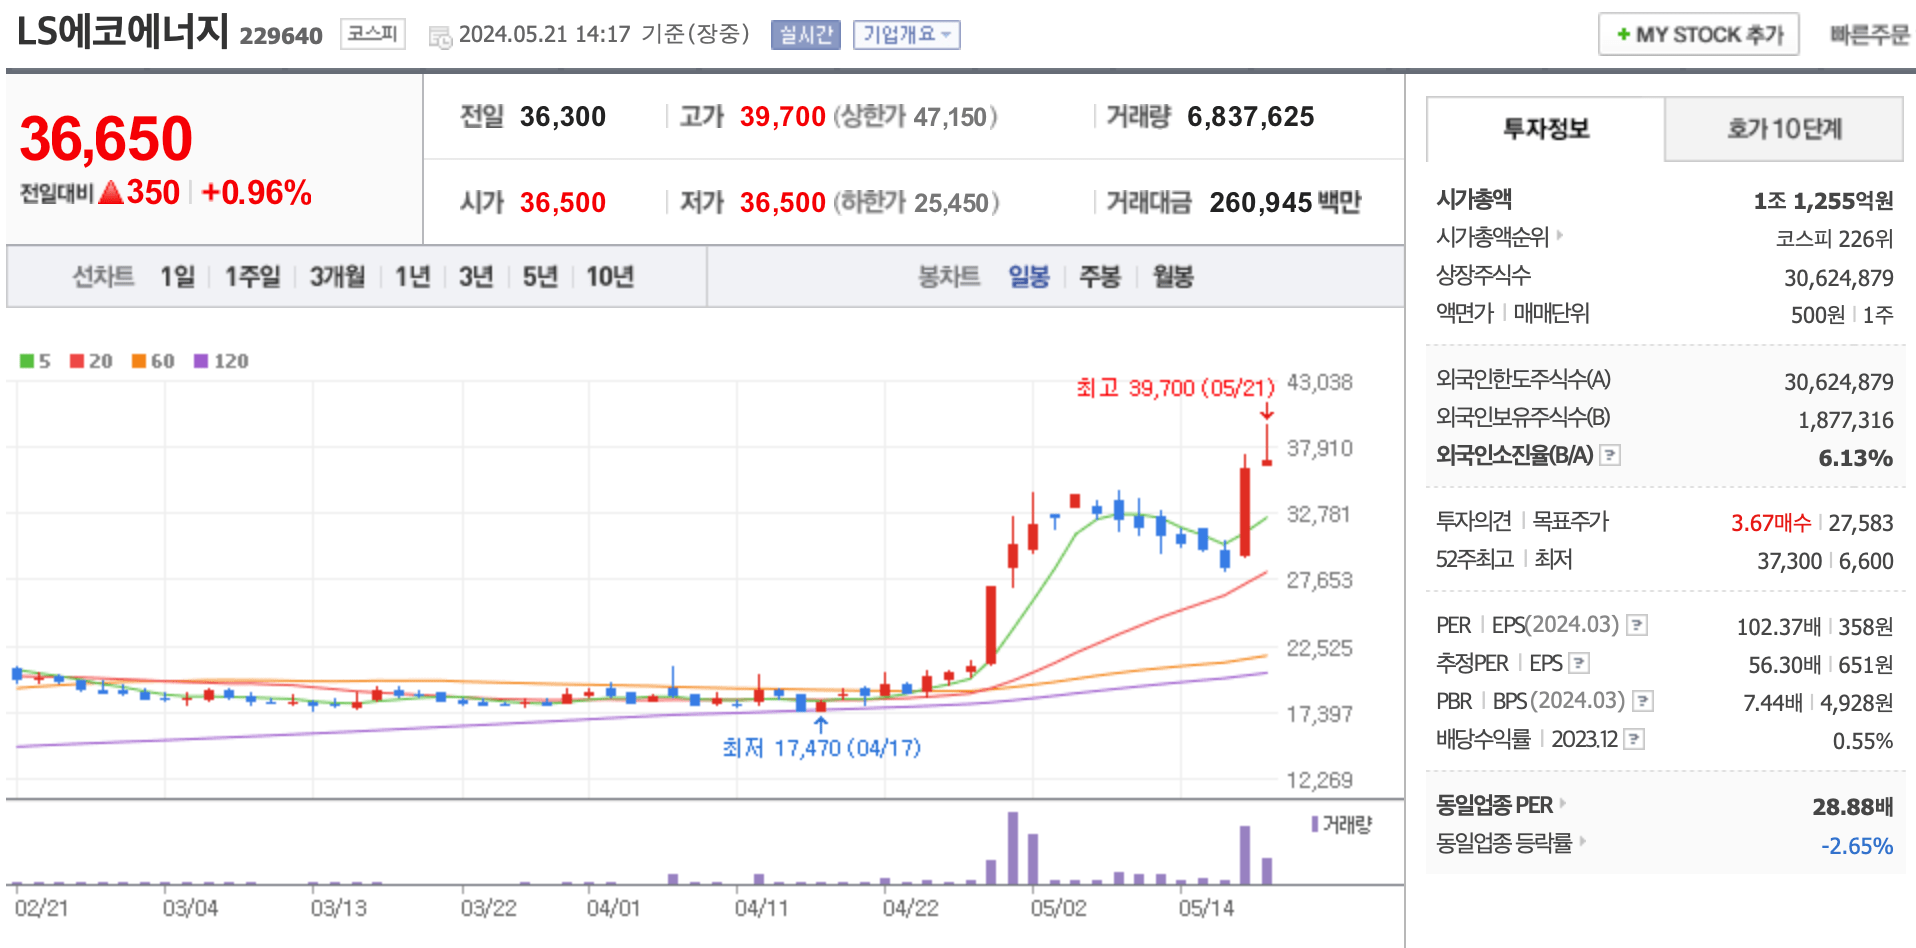Switch to the 호가10단계 tab

pyautogui.click(x=1783, y=129)
